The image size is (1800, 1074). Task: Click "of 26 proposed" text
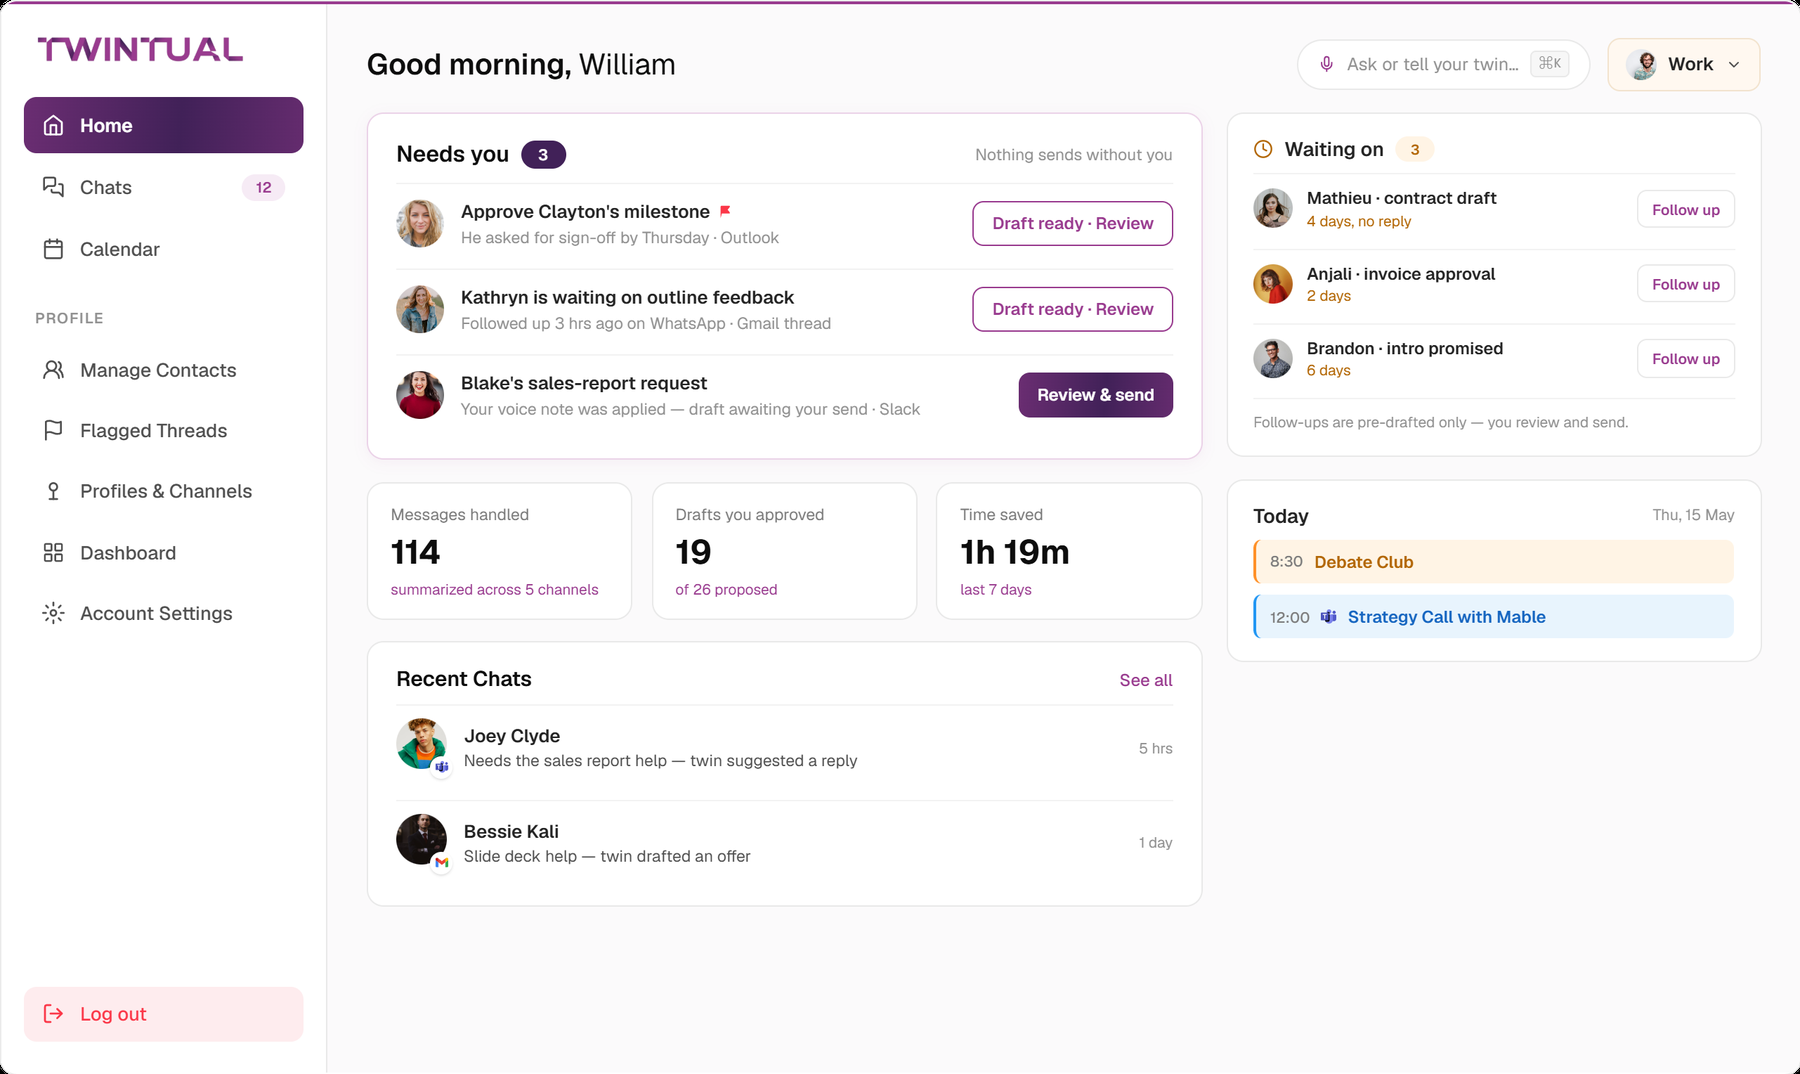click(726, 589)
